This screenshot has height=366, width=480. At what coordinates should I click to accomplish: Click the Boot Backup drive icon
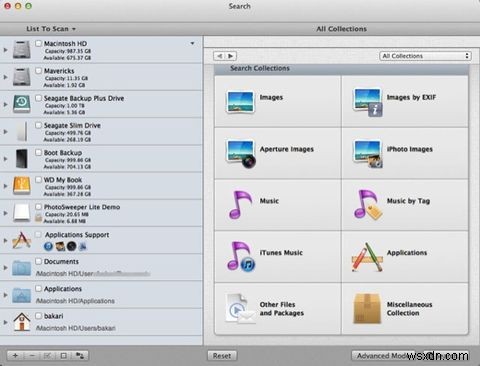22,159
